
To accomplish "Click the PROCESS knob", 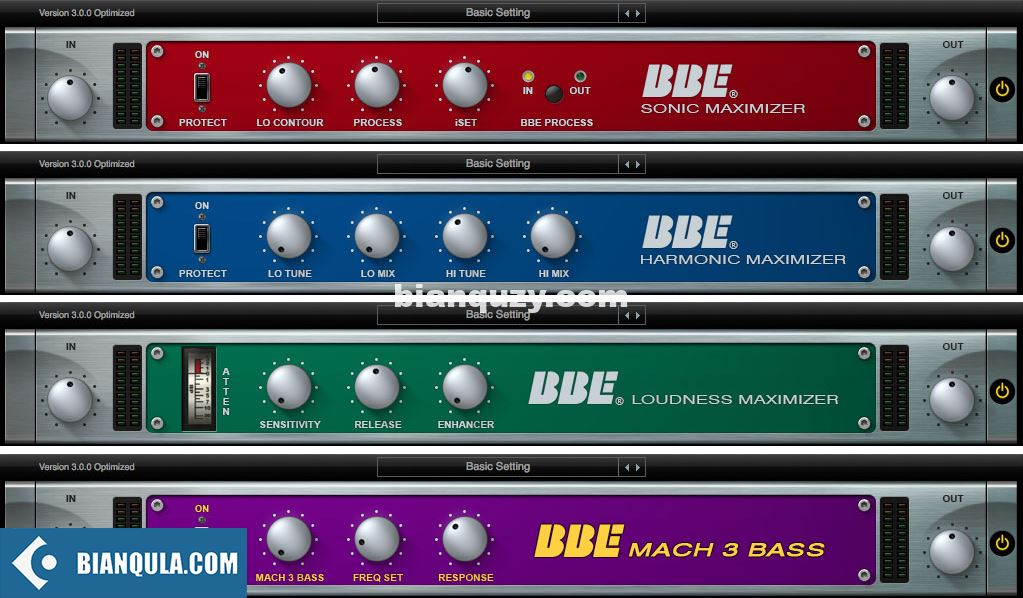I will (x=377, y=85).
